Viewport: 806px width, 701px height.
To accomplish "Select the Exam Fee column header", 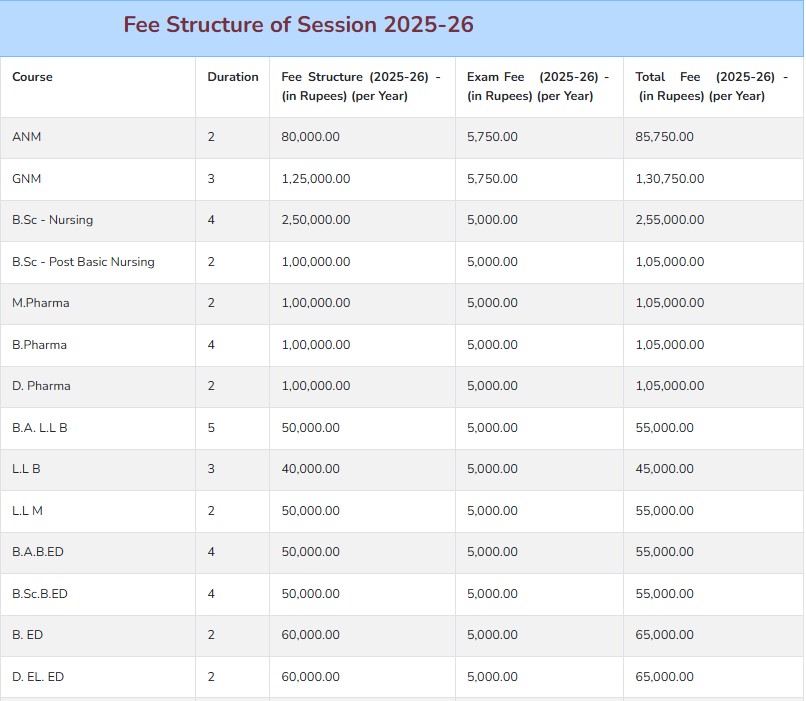I will (538, 86).
